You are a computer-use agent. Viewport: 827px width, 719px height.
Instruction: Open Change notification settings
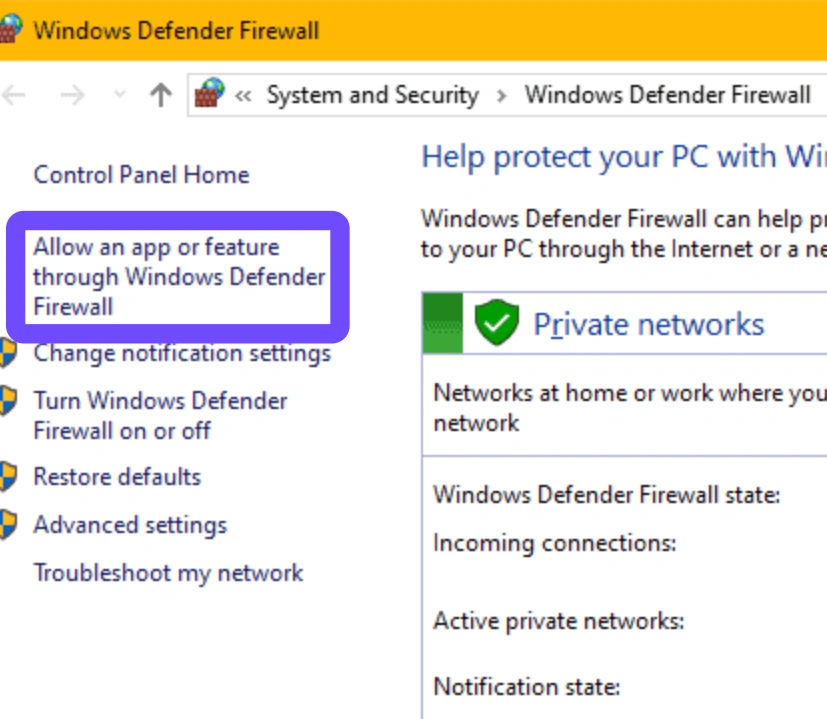click(x=182, y=353)
